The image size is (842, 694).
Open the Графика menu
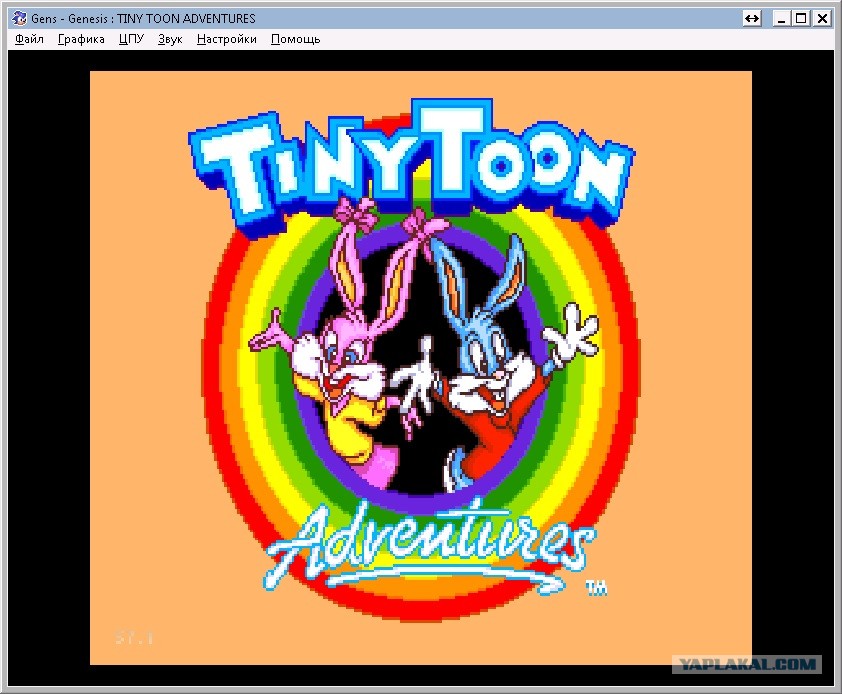(x=81, y=39)
